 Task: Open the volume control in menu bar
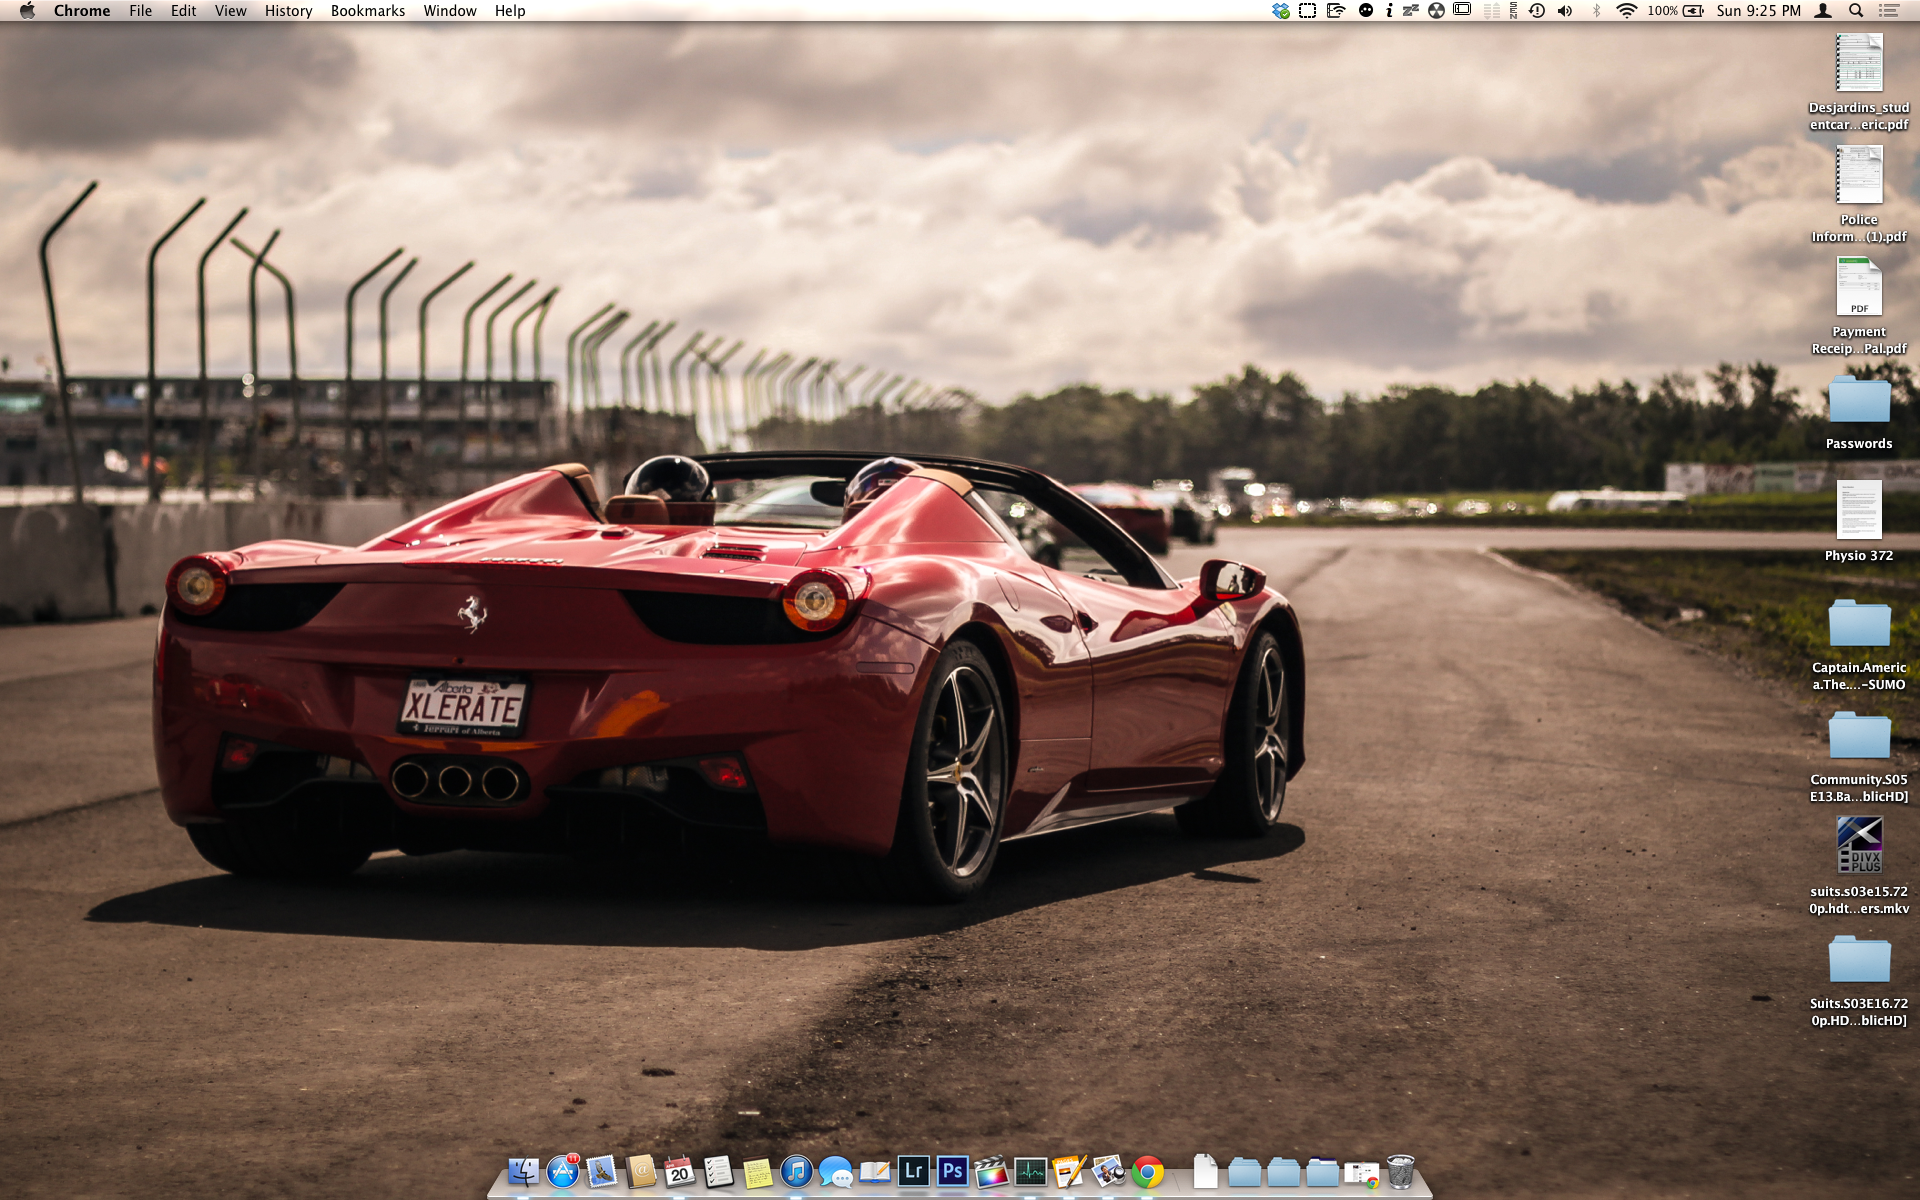pos(1565,11)
